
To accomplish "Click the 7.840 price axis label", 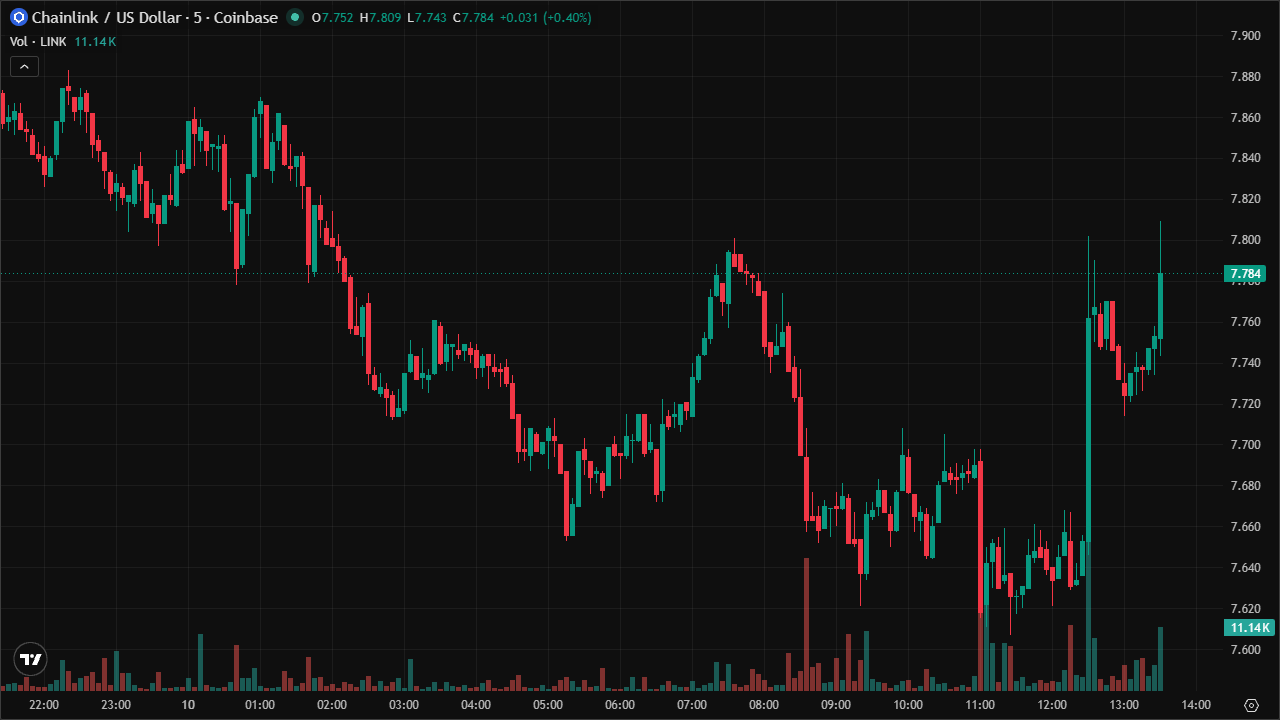I will pyautogui.click(x=1245, y=158).
